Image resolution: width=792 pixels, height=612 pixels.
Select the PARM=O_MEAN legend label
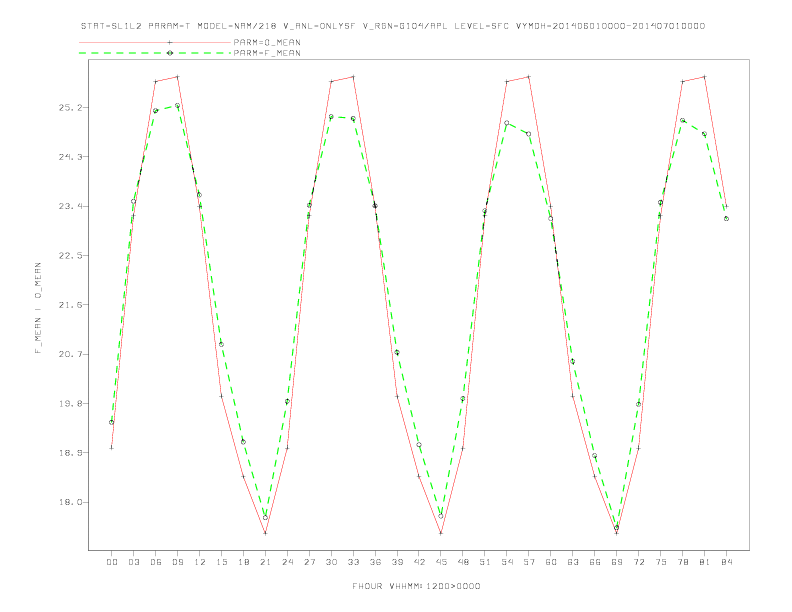click(267, 42)
